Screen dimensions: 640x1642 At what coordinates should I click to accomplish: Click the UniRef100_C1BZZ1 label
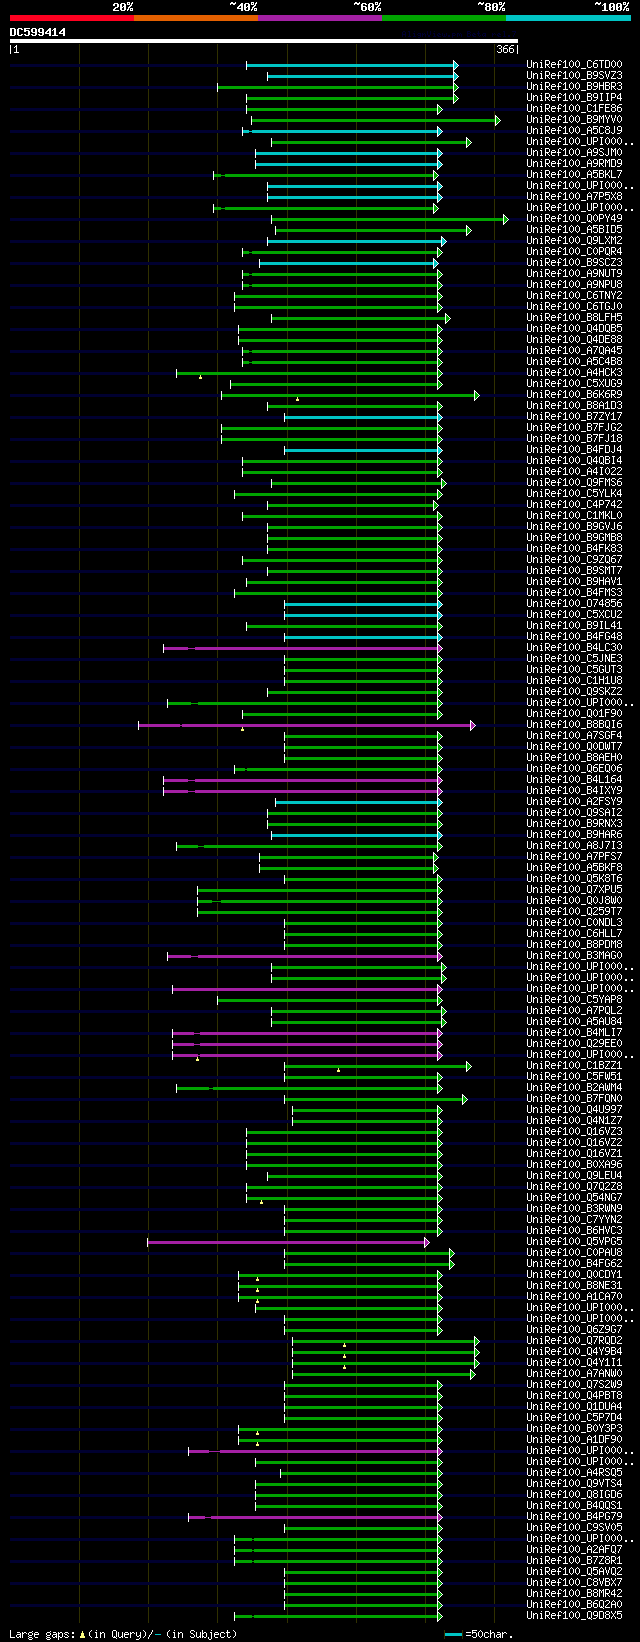point(574,1066)
